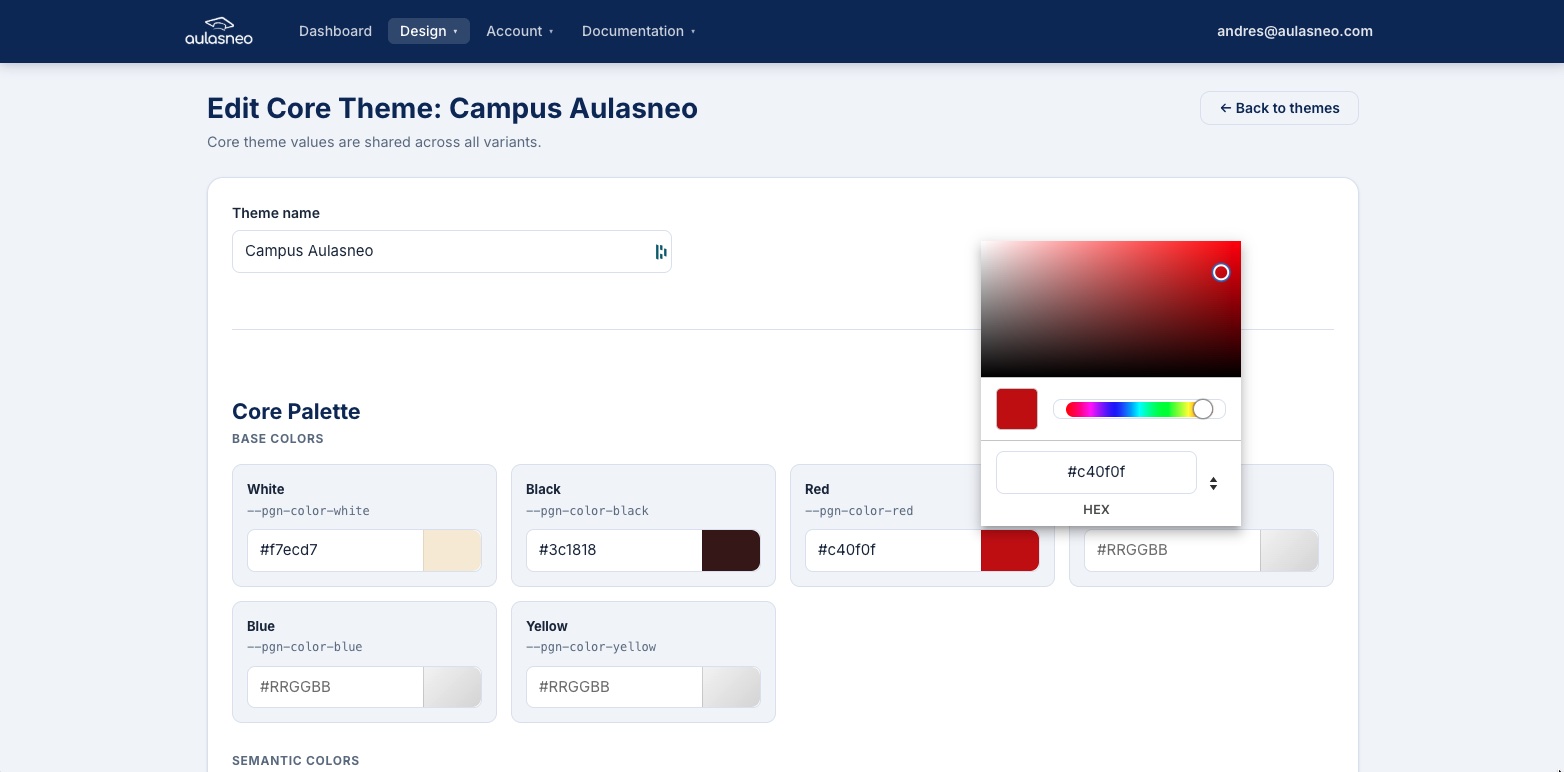
Task: Click the Red color swatch
Action: 1010,550
